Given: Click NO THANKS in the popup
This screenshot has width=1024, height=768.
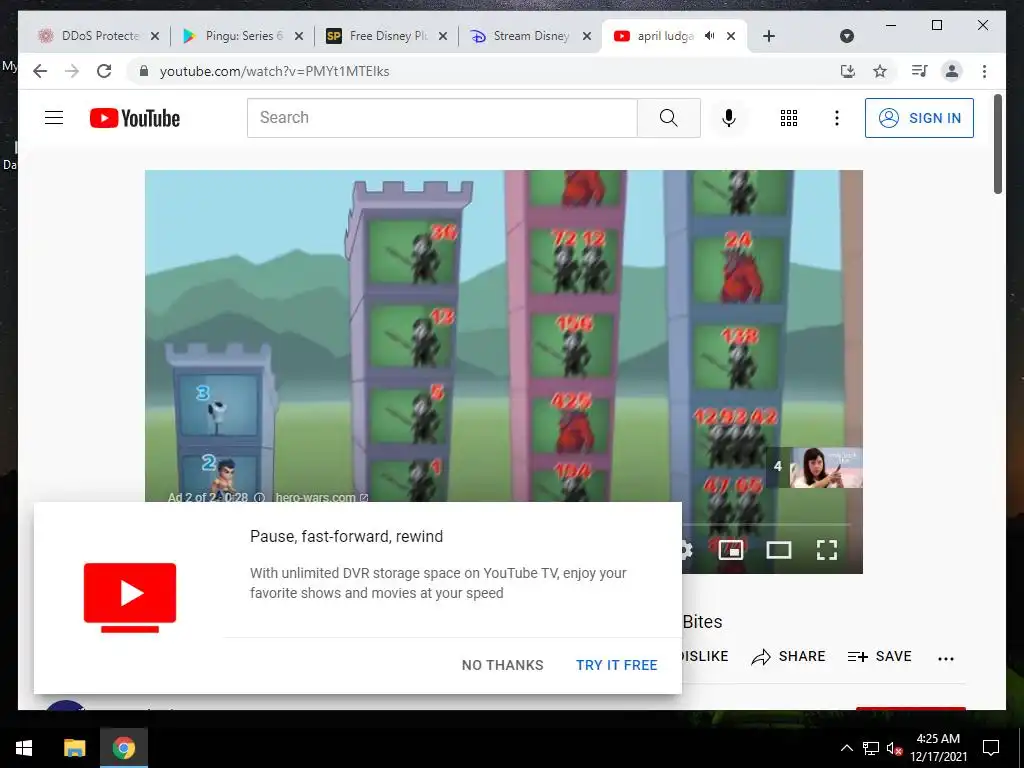Looking at the screenshot, I should (x=502, y=665).
